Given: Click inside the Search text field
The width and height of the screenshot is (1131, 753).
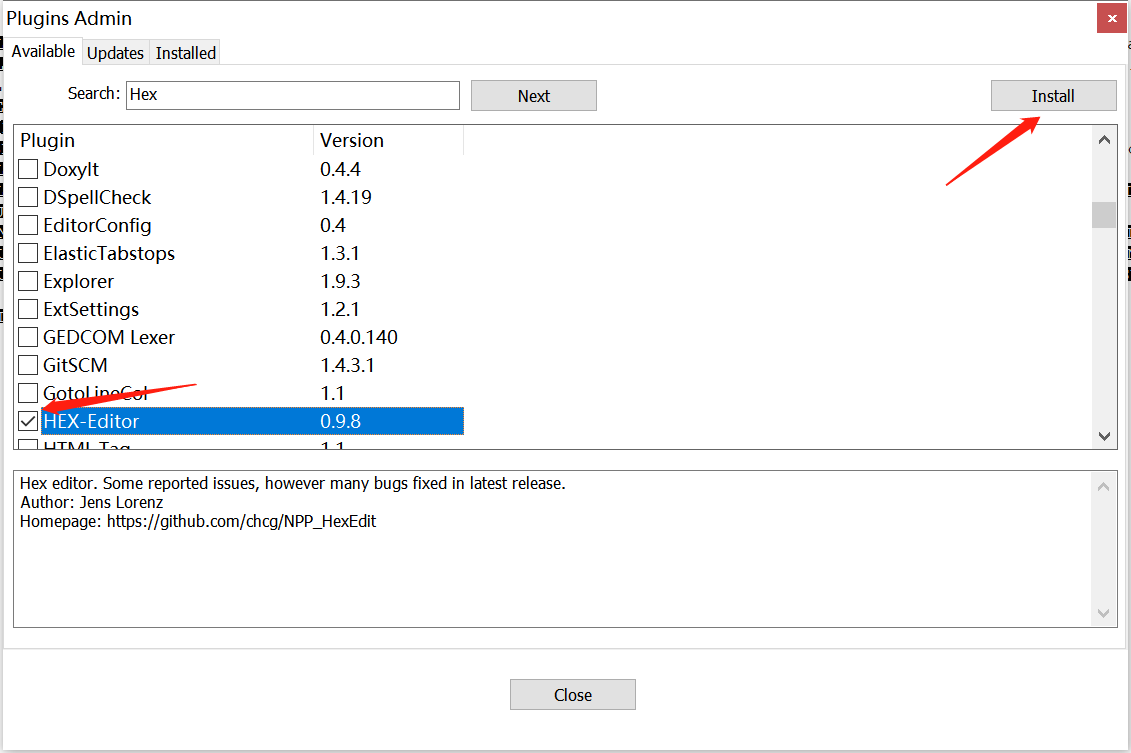Looking at the screenshot, I should (292, 95).
